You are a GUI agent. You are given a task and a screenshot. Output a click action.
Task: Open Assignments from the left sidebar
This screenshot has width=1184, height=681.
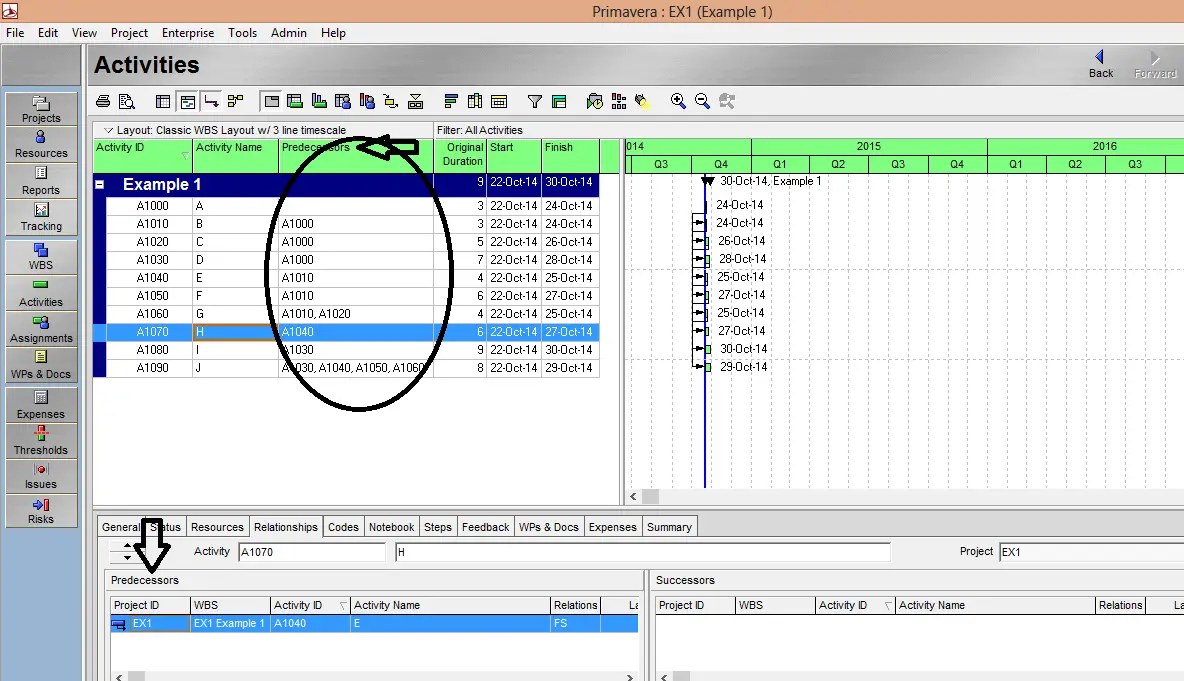pyautogui.click(x=42, y=329)
